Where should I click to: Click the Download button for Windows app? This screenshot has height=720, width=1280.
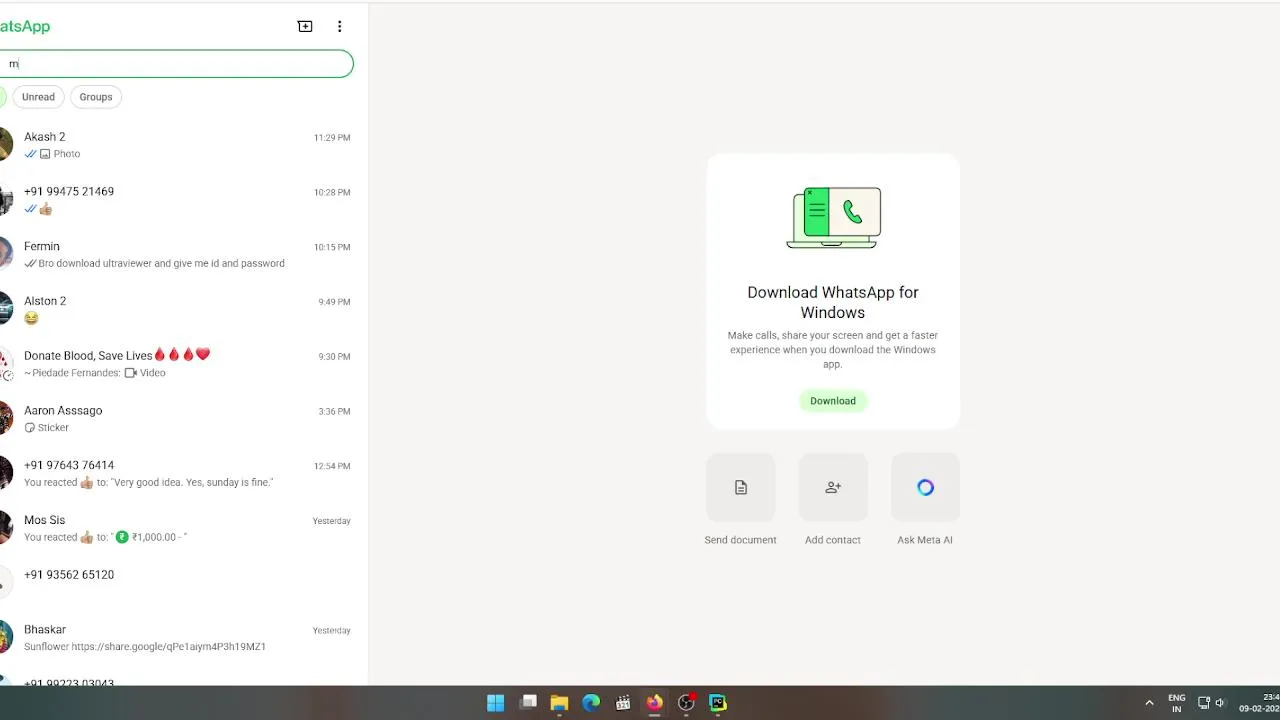(833, 401)
